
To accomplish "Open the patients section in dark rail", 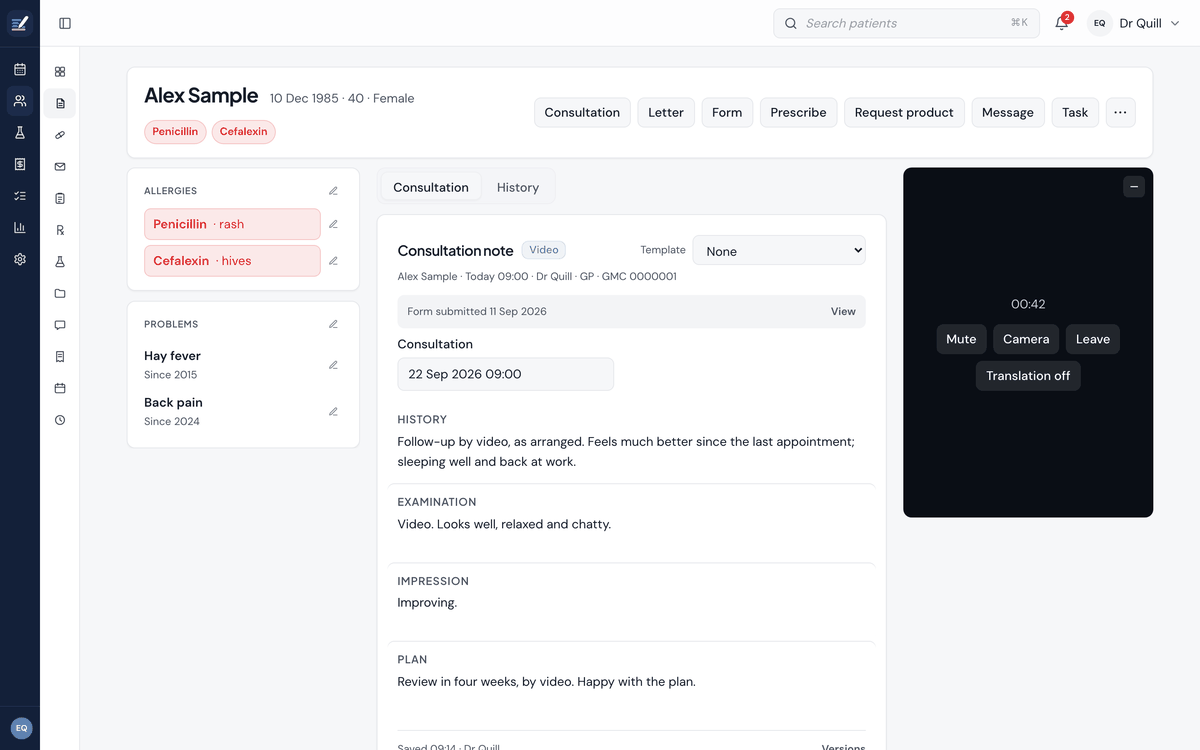I will [20, 101].
